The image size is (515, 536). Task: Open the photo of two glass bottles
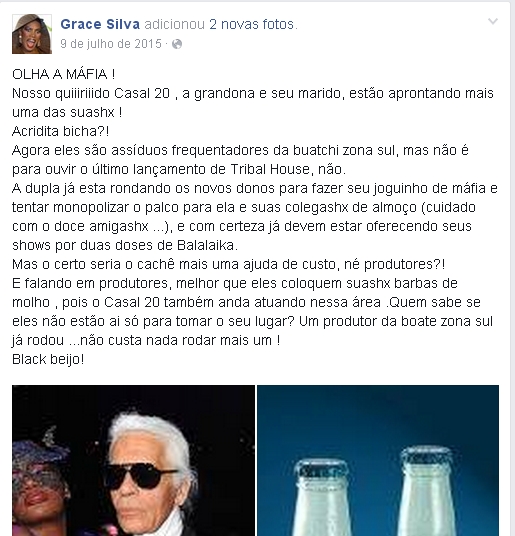(378, 460)
